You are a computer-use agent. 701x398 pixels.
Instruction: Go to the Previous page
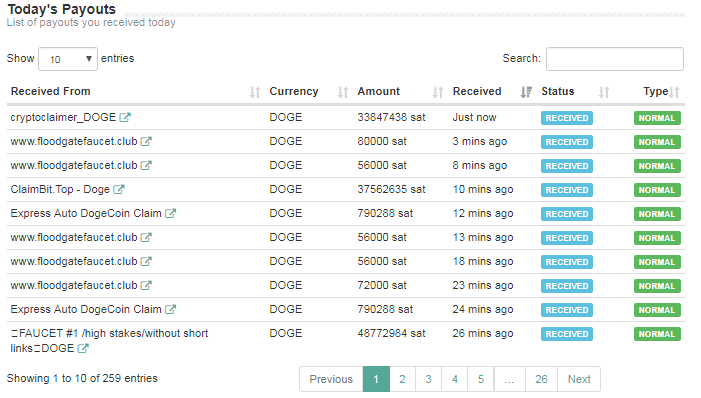coord(331,379)
